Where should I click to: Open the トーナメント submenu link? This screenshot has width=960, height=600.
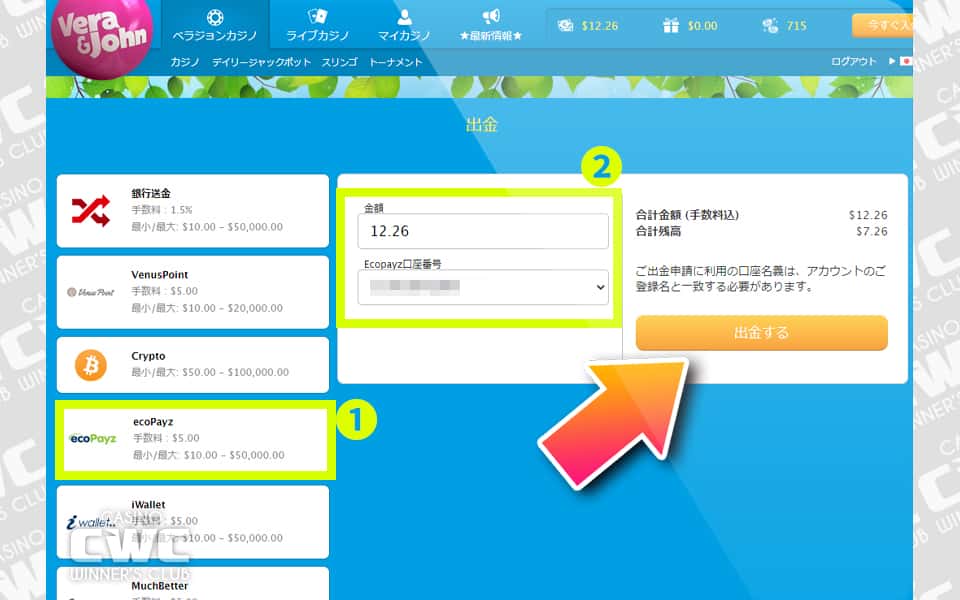(x=396, y=62)
